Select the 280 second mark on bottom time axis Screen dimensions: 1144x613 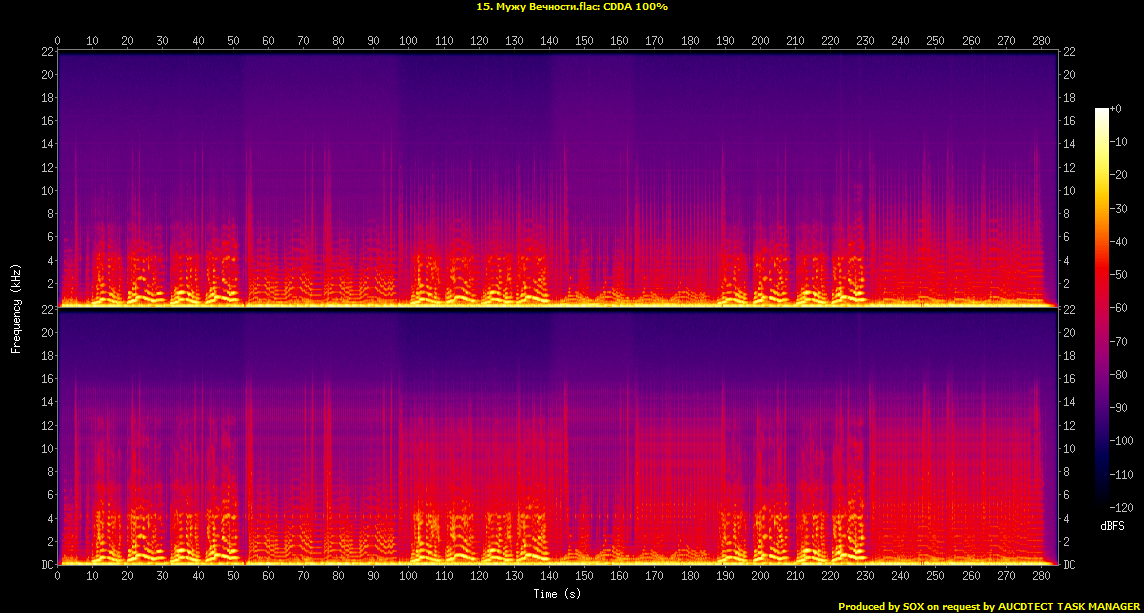(1040, 577)
